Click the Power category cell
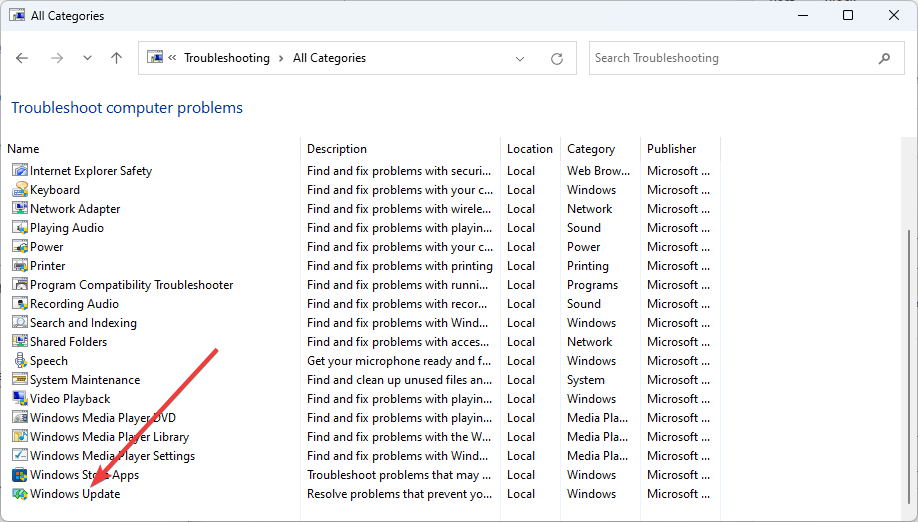The width and height of the screenshot is (918, 522). tap(584, 247)
